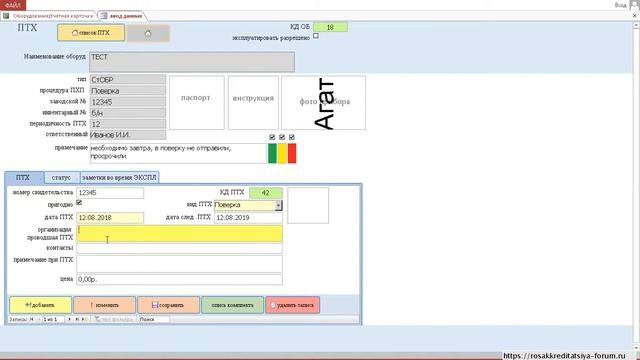
Task: Open the 'паспорт' attachment box
Action: tap(197, 102)
